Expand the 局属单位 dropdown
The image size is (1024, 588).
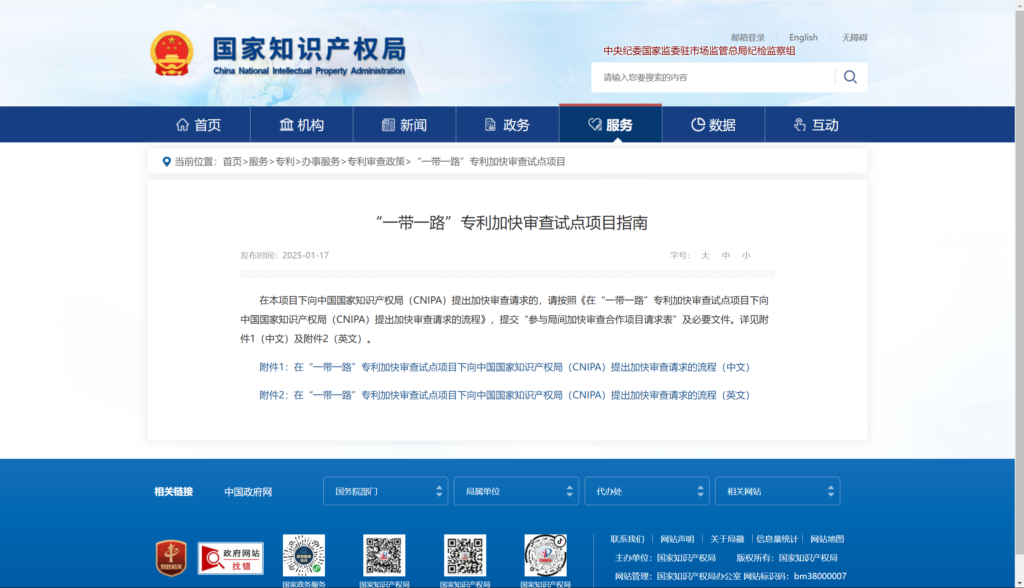tap(516, 491)
